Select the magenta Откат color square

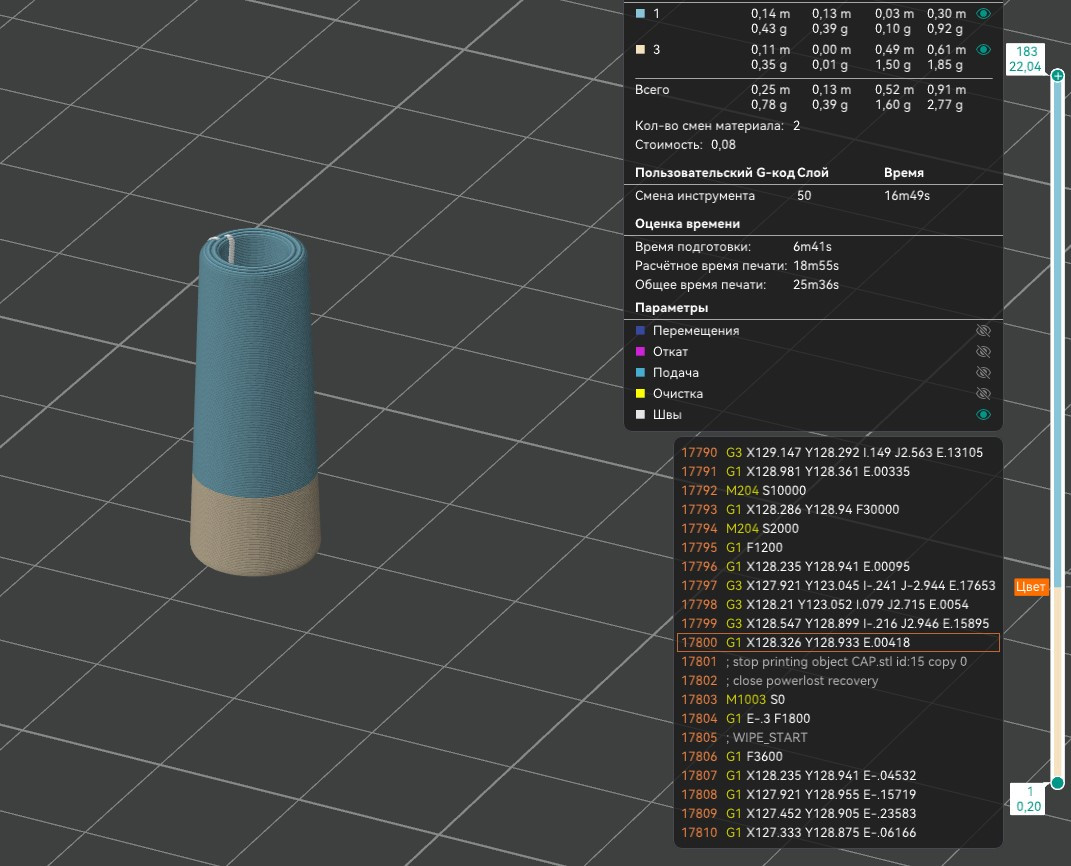tap(640, 352)
